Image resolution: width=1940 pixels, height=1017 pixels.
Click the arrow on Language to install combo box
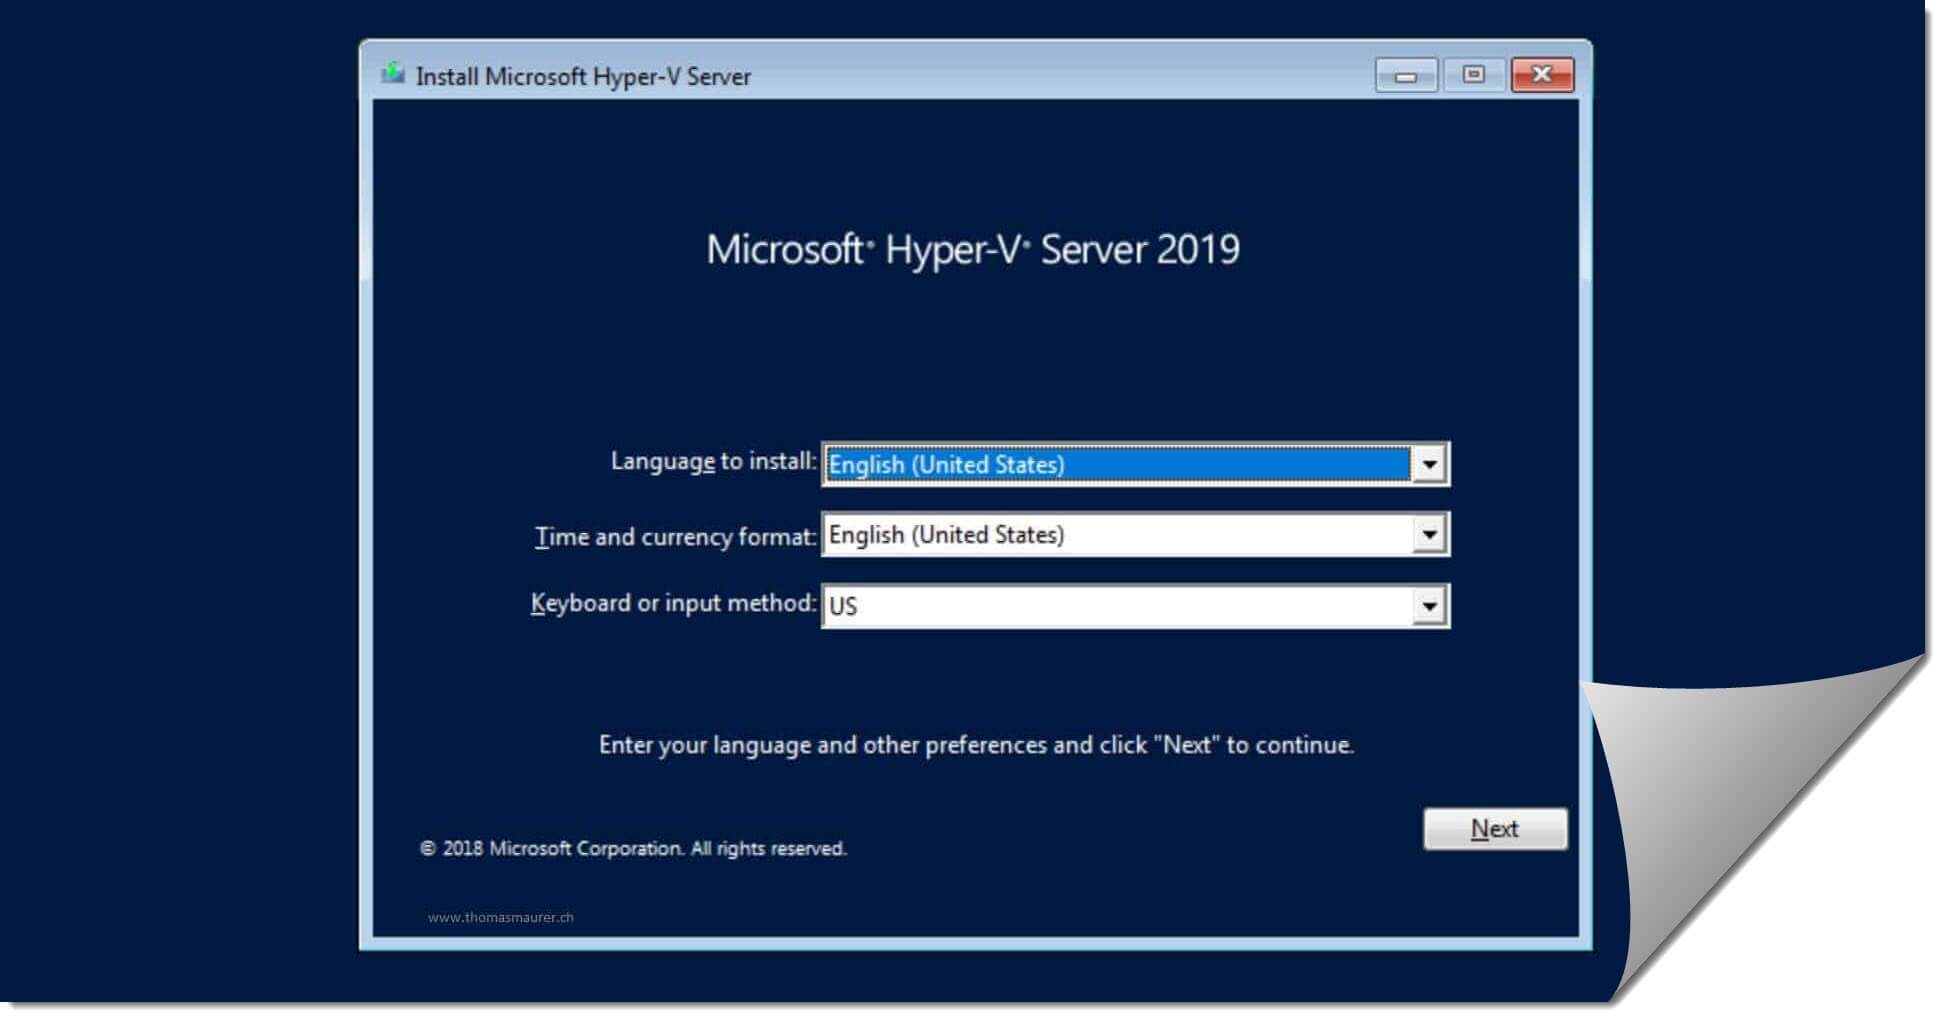coord(1429,464)
